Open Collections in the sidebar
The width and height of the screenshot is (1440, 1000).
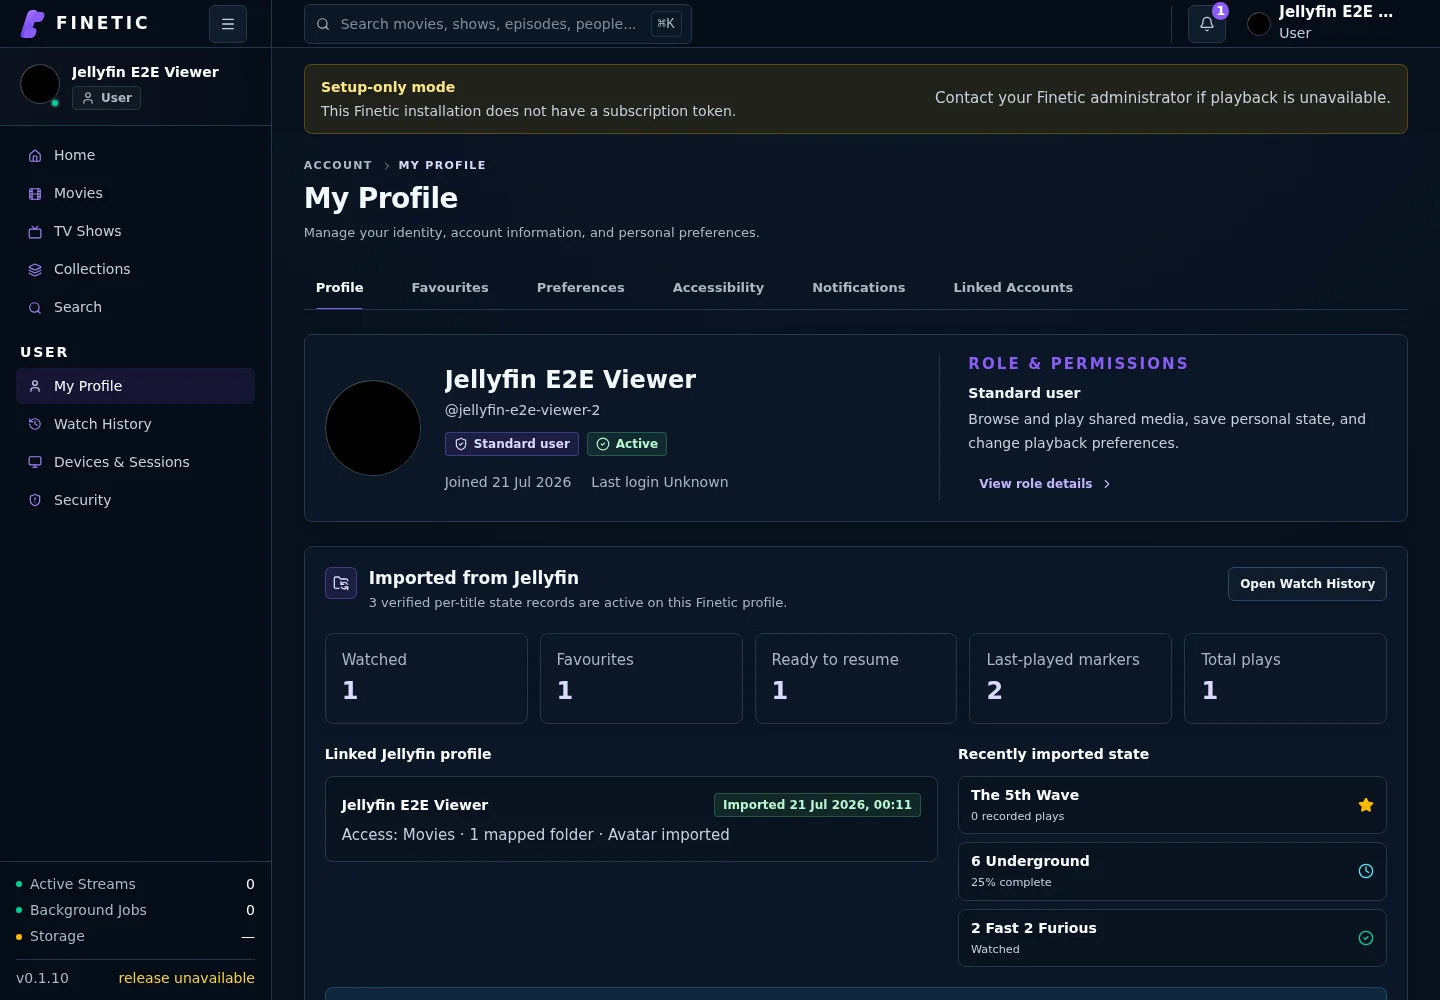(x=135, y=270)
